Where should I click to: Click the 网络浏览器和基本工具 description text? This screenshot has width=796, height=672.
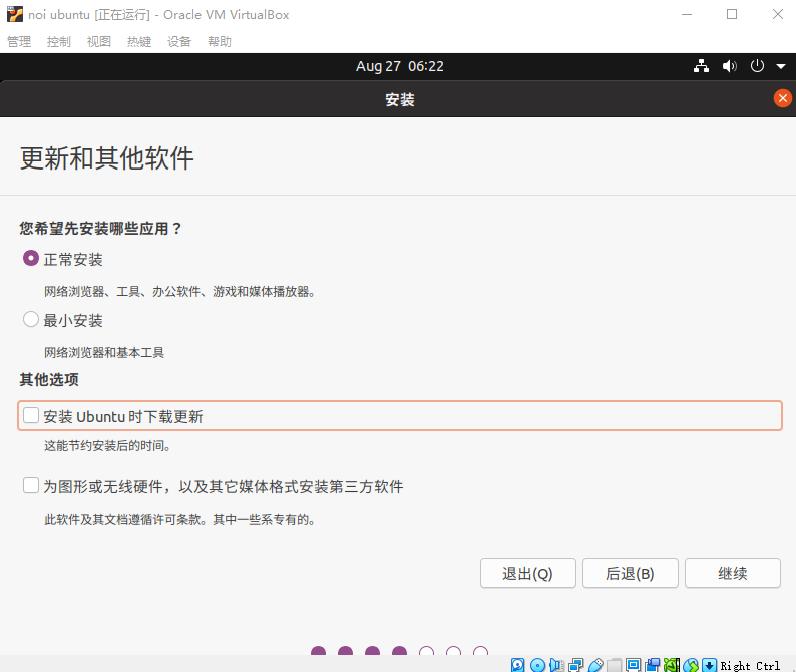tap(104, 352)
